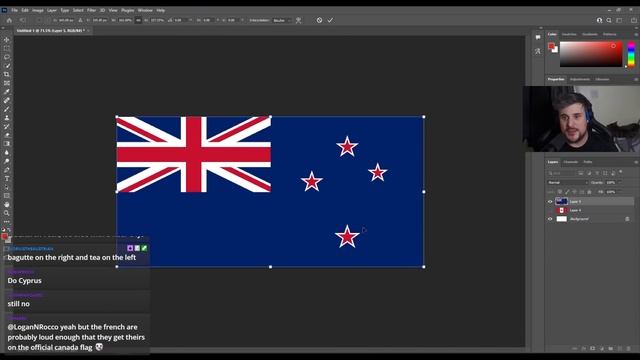Select the Eraser tool
Viewport: 640px width, 360px height.
click(7, 135)
